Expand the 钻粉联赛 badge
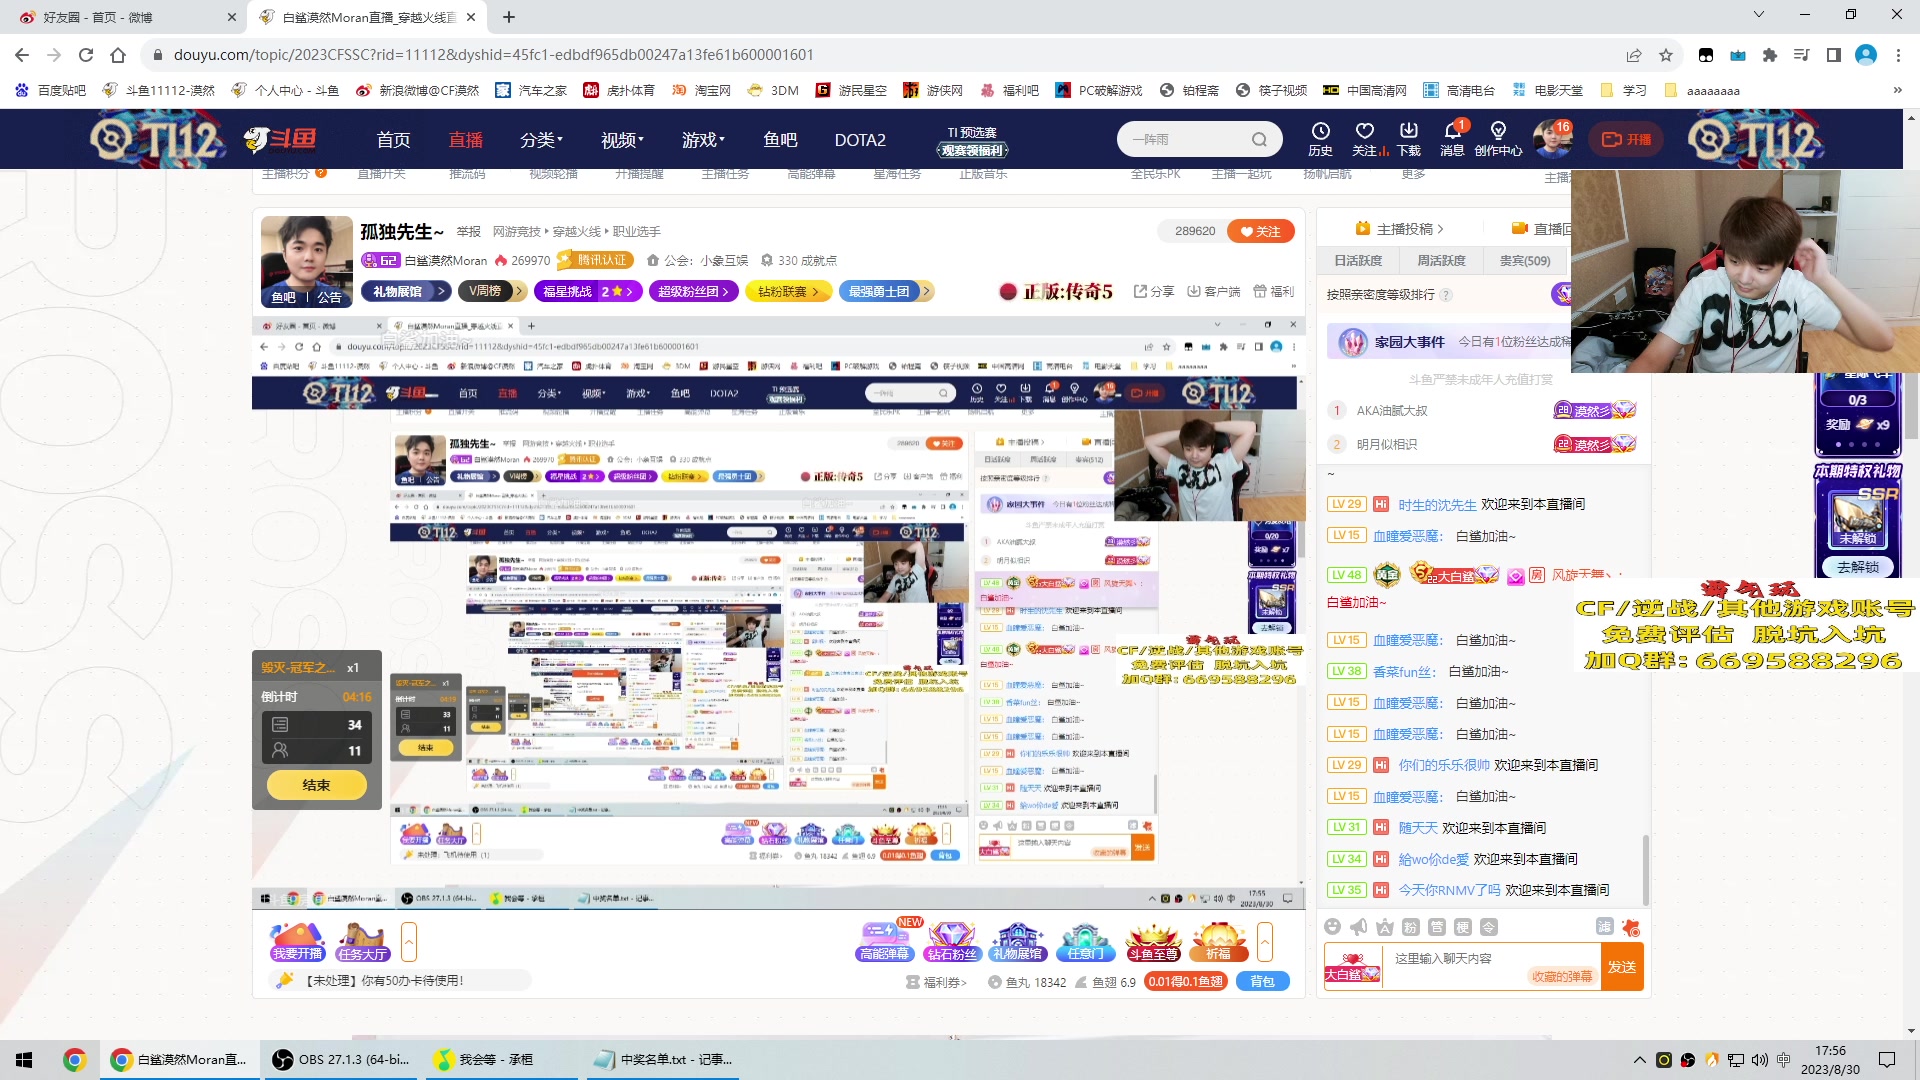The image size is (1920, 1080). (x=788, y=291)
